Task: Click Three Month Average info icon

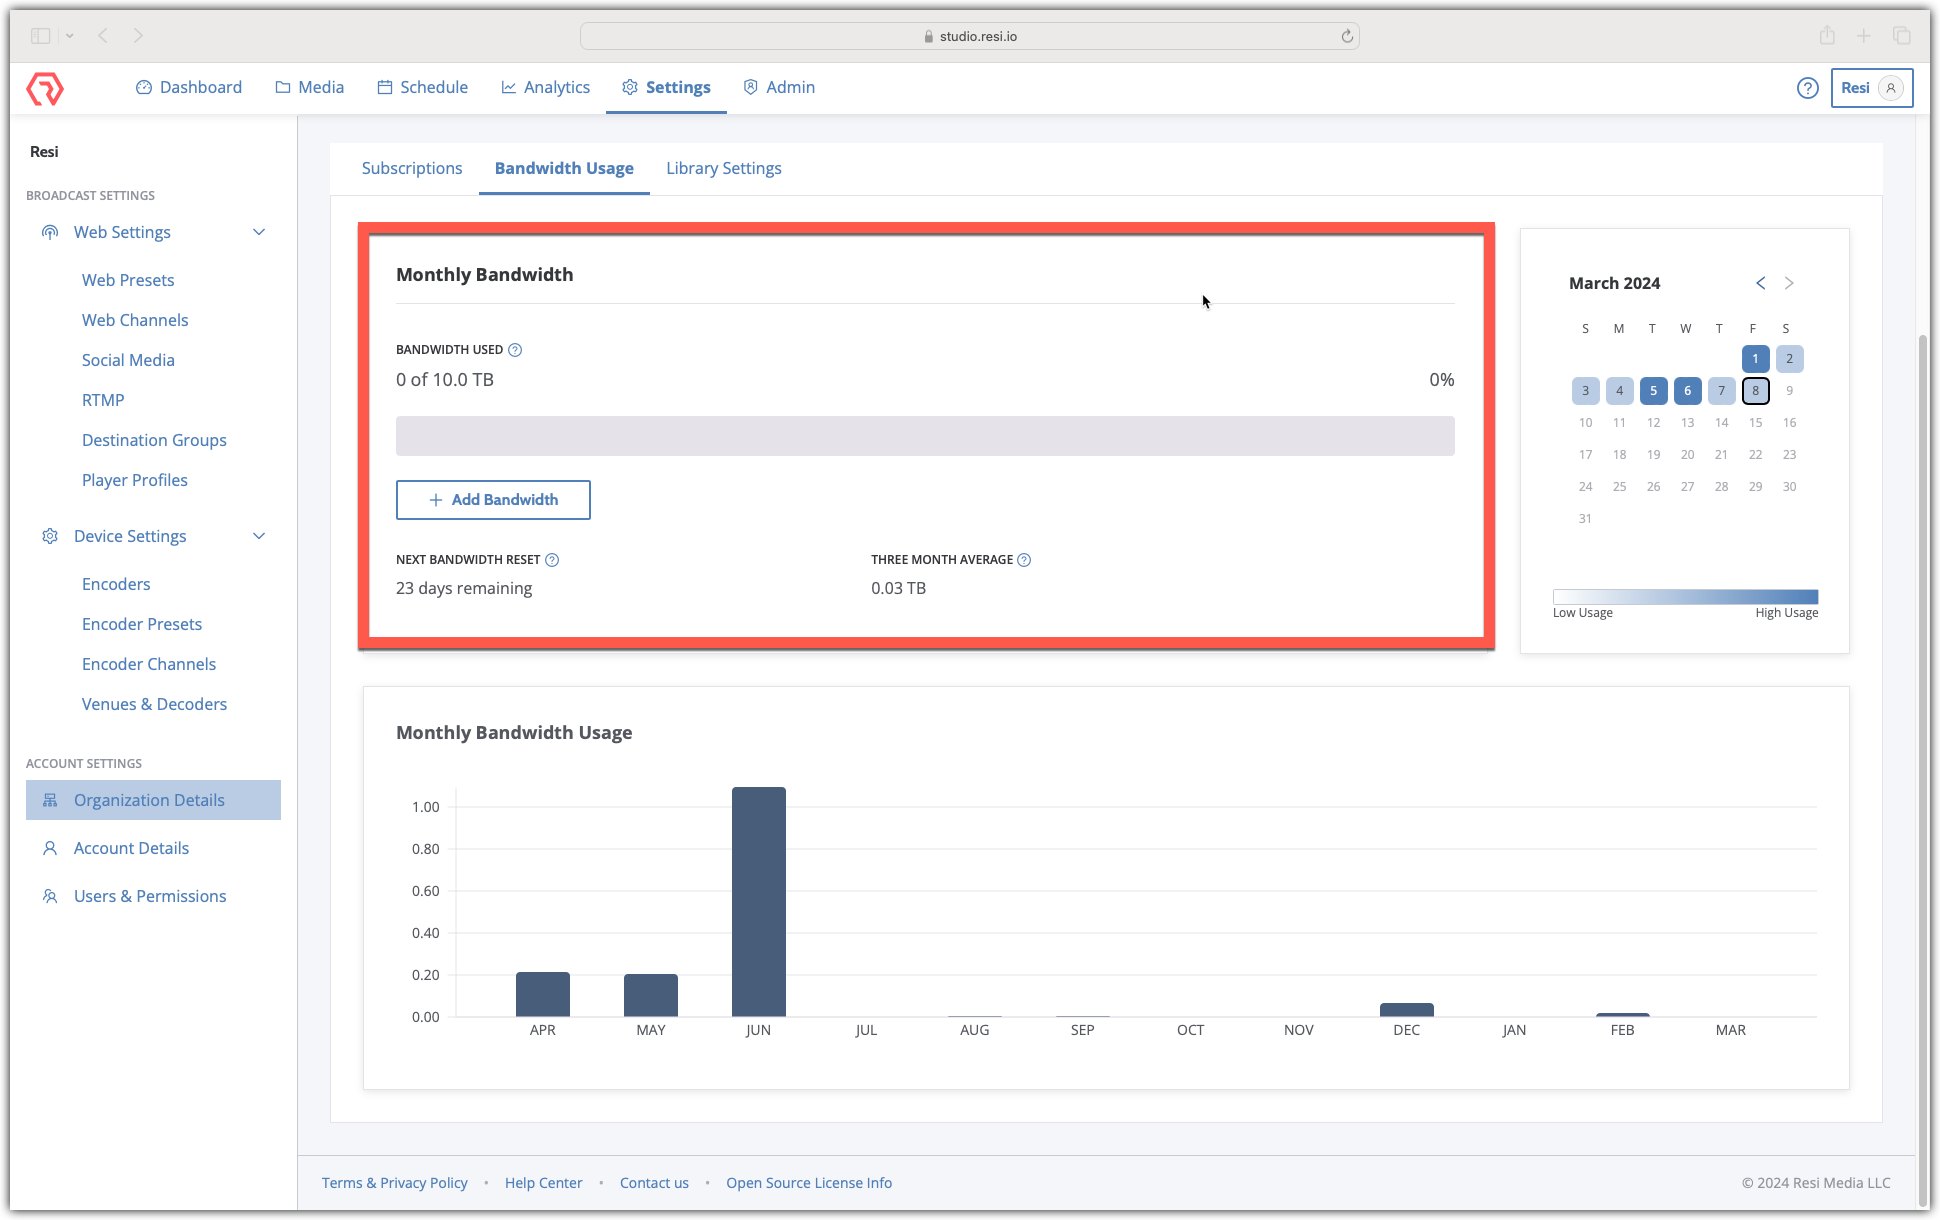Action: [x=1024, y=560]
